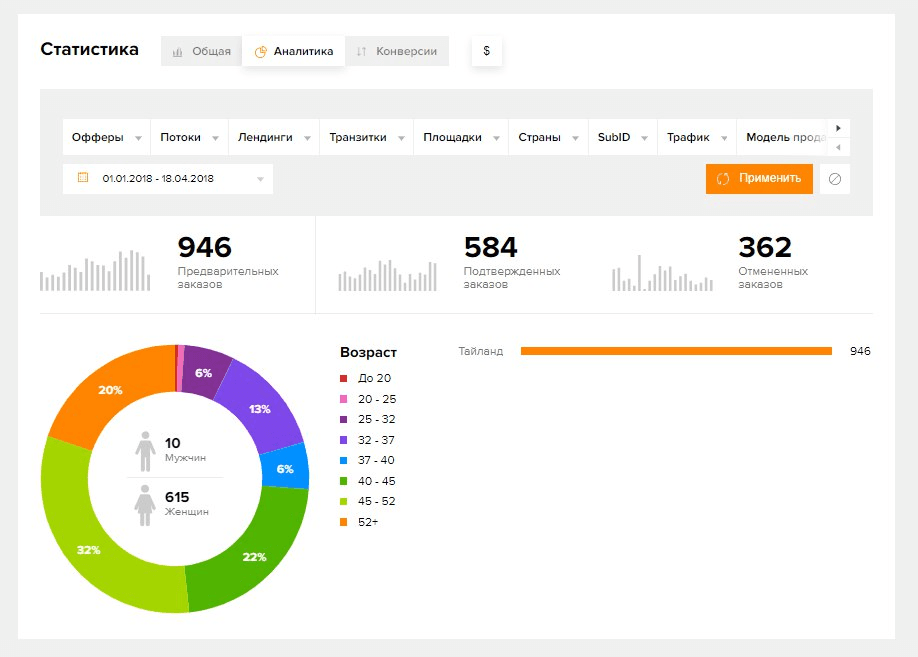Expand the SubID filter dropdown
This screenshot has height=657, width=918.
623,138
